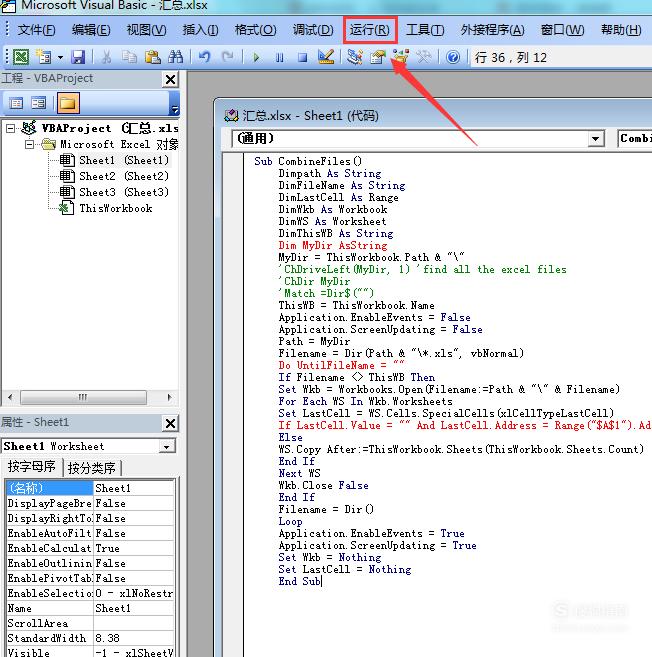Click the project panel horizontal scrollbar thumb

[83, 397]
